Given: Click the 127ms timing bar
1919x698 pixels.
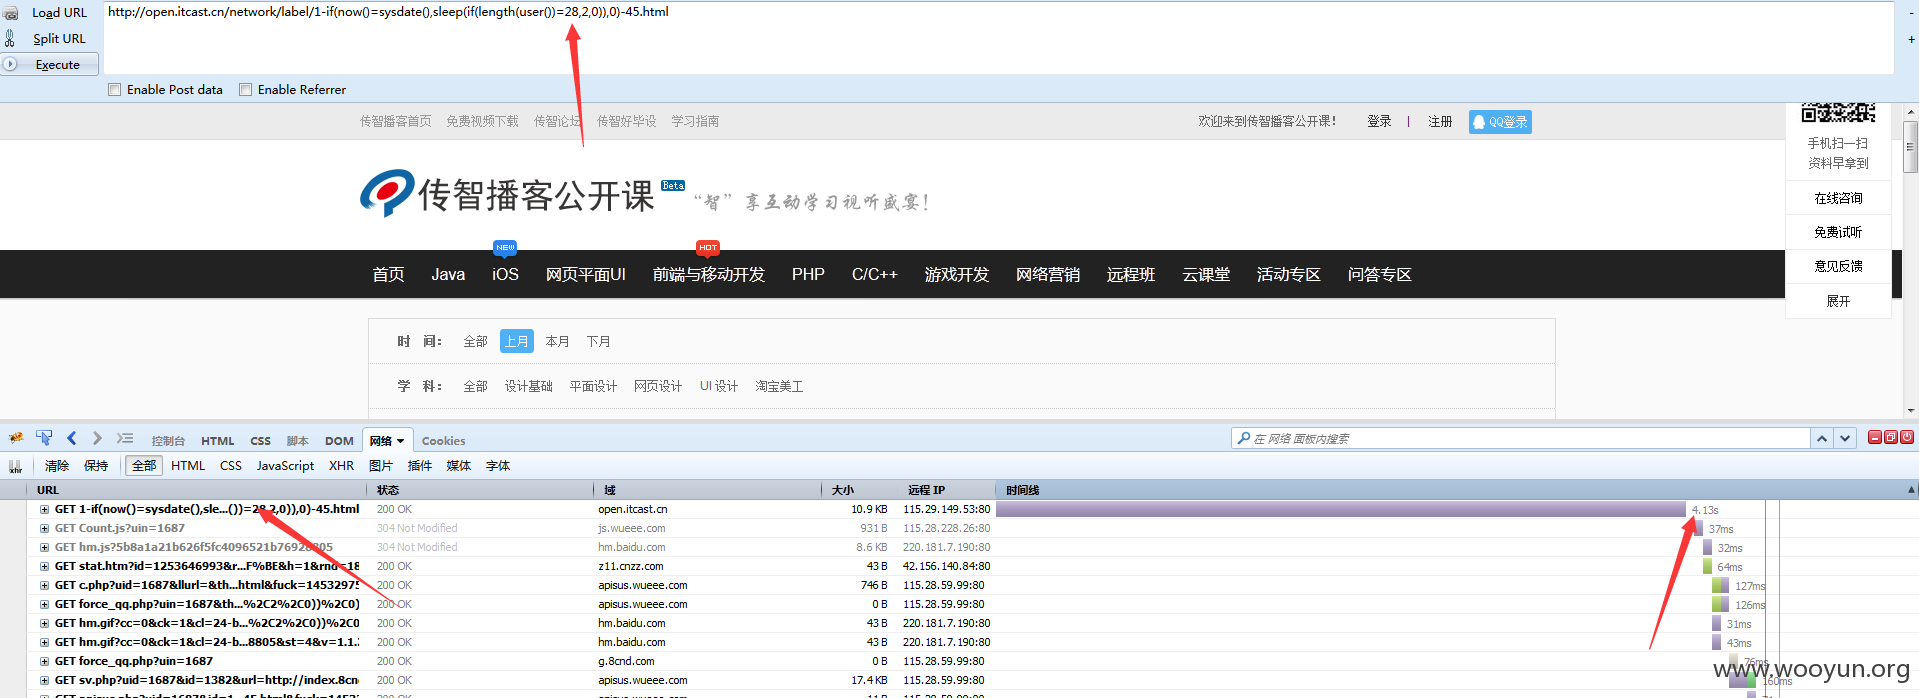Looking at the screenshot, I should click(1720, 586).
